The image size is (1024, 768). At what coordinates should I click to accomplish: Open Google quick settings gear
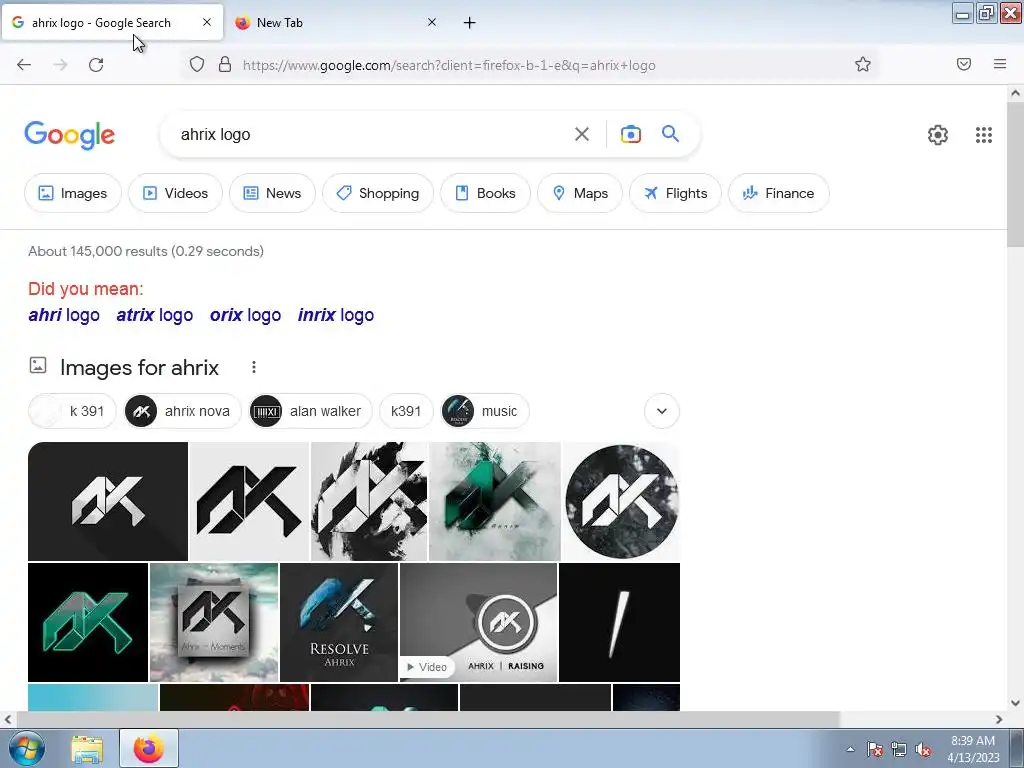pos(938,135)
